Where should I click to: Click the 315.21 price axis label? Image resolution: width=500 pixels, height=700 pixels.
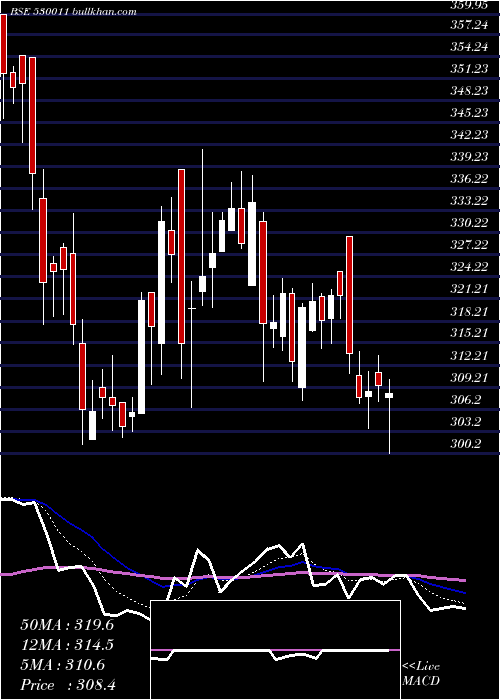[x=469, y=333]
